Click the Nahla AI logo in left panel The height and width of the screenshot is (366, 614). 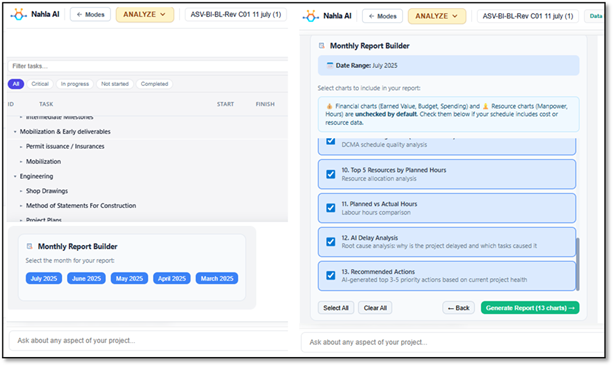click(18, 15)
